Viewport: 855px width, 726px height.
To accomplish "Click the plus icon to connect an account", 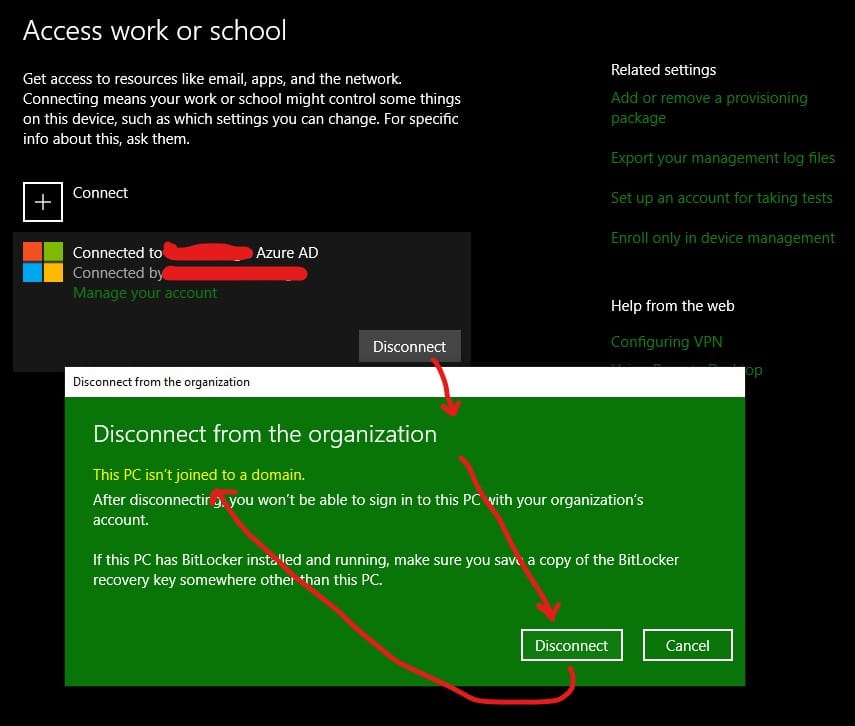I will click(x=43, y=201).
